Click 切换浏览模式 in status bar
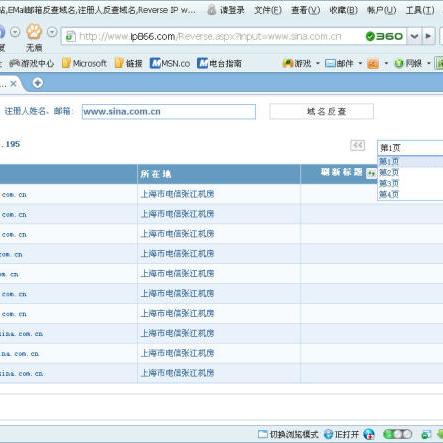This screenshot has height=443, width=443. coord(288,434)
